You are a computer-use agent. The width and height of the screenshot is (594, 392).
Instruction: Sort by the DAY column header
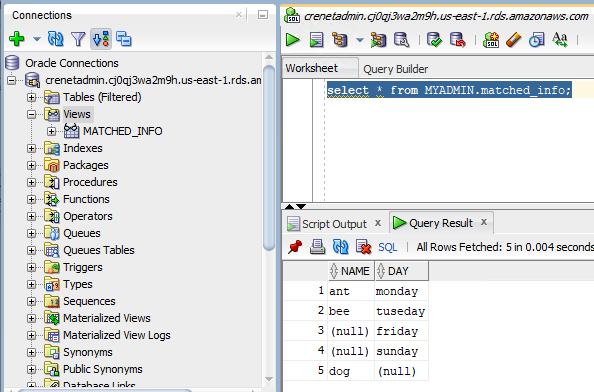pos(402,271)
